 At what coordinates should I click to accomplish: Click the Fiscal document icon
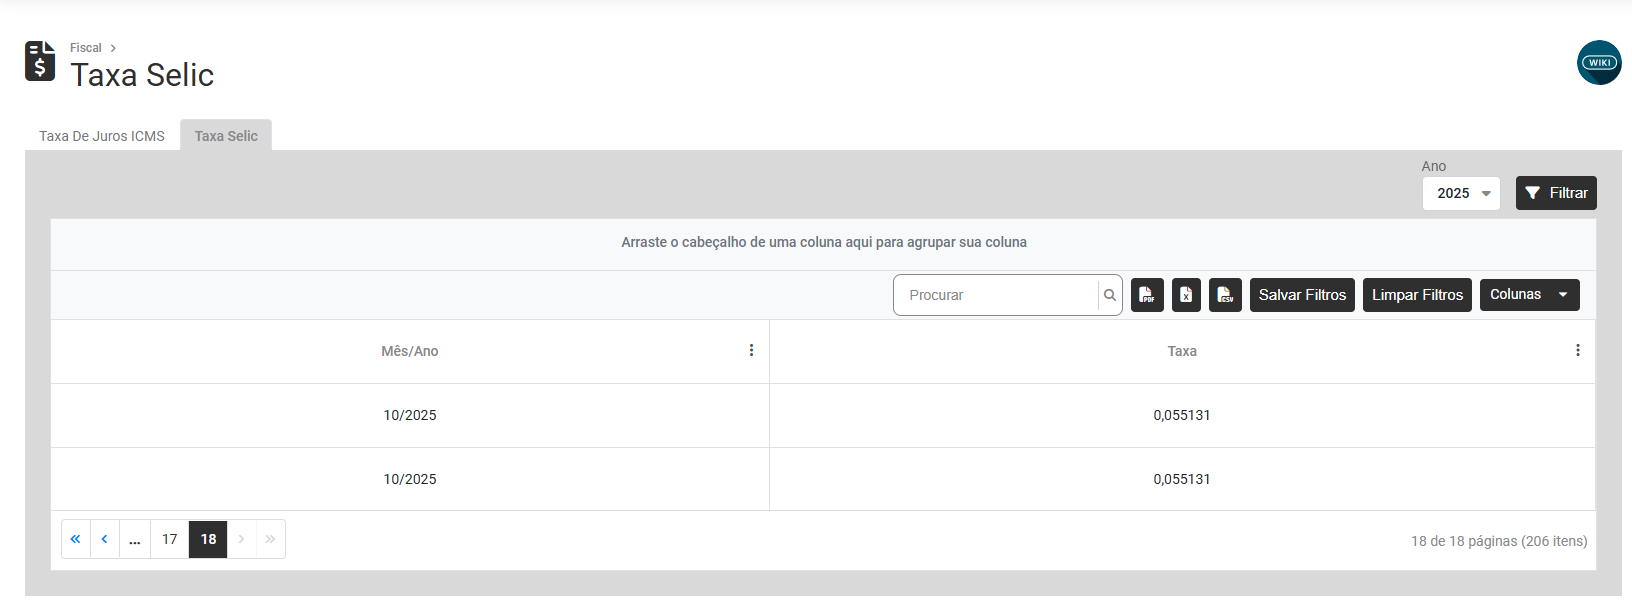[40, 61]
